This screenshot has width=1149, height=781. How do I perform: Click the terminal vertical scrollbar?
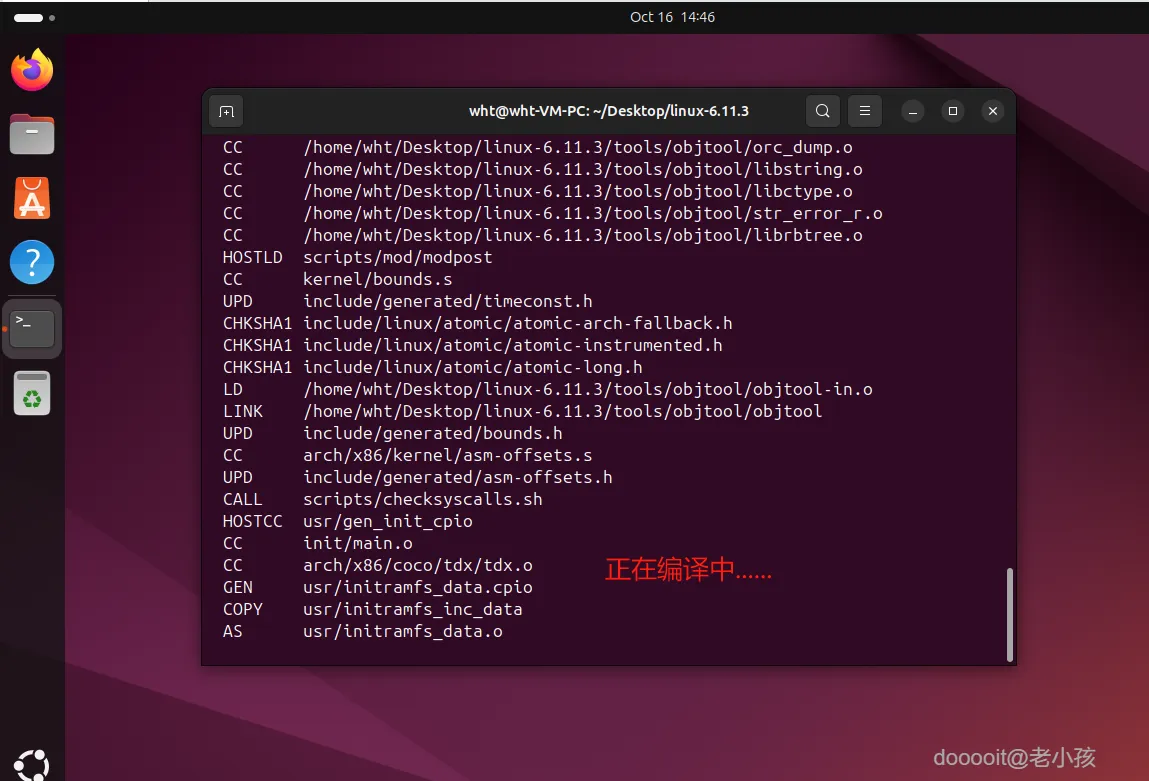[1010, 614]
